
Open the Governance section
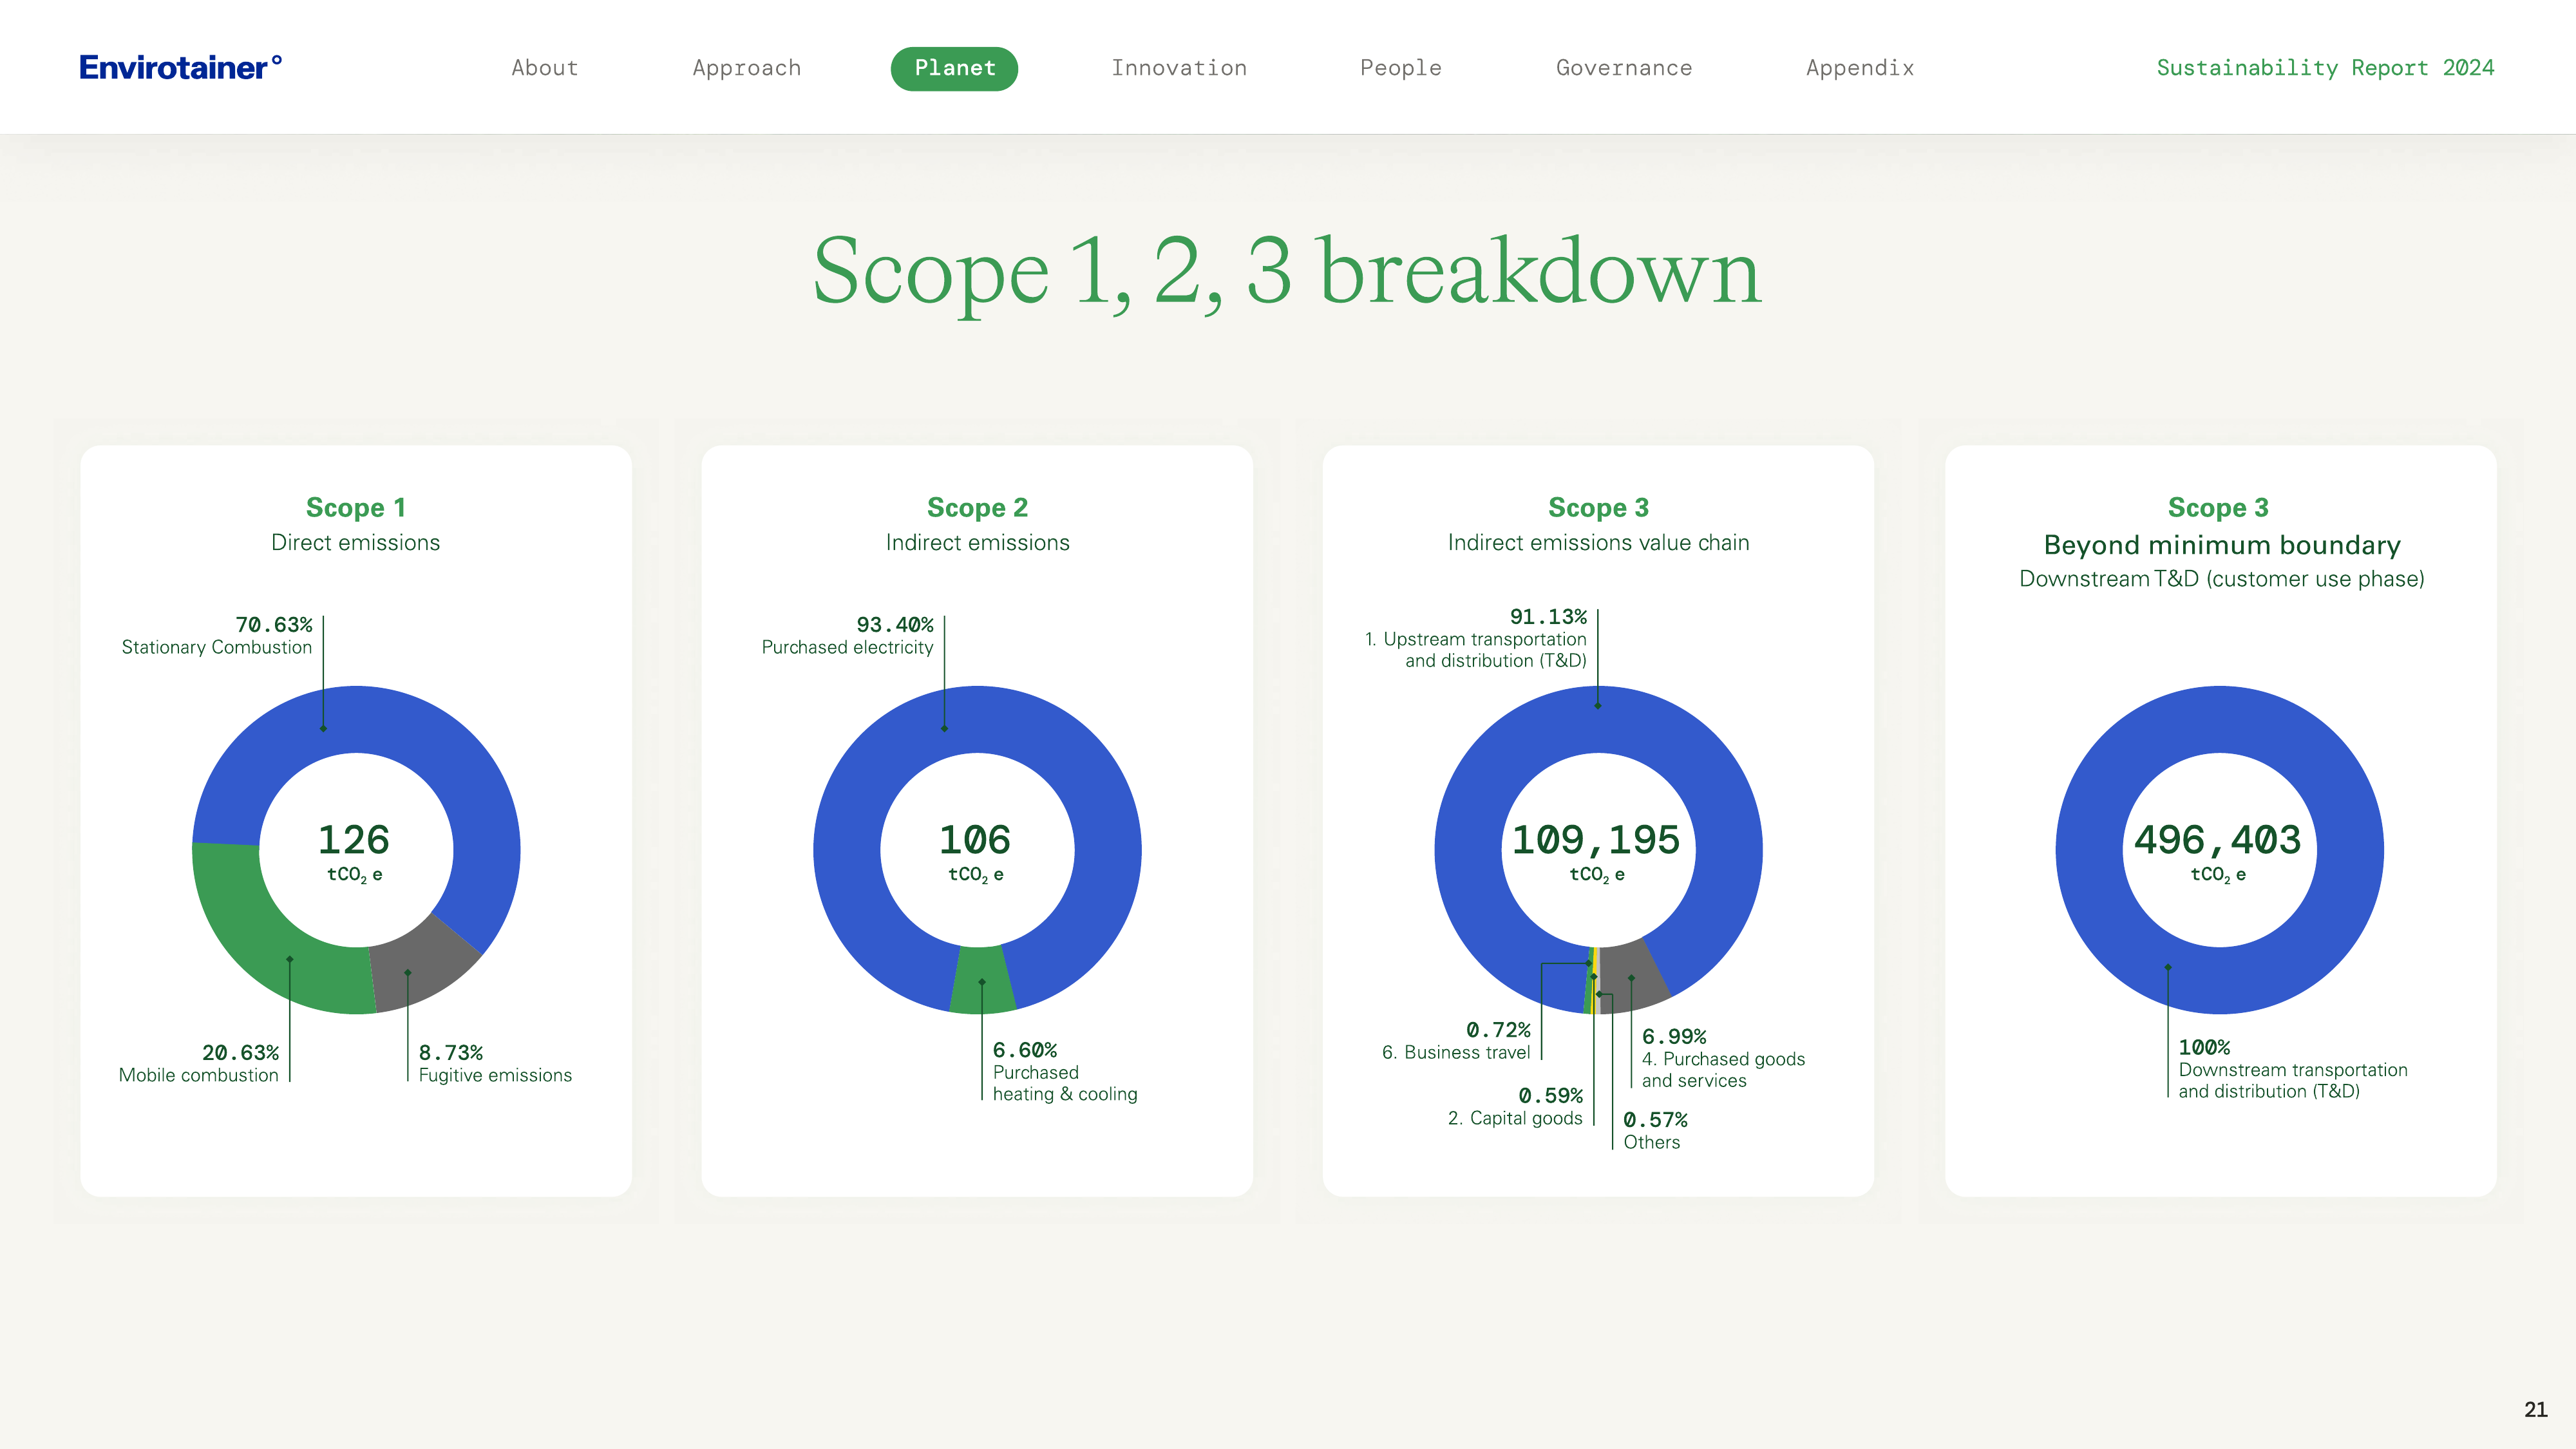coord(1624,68)
